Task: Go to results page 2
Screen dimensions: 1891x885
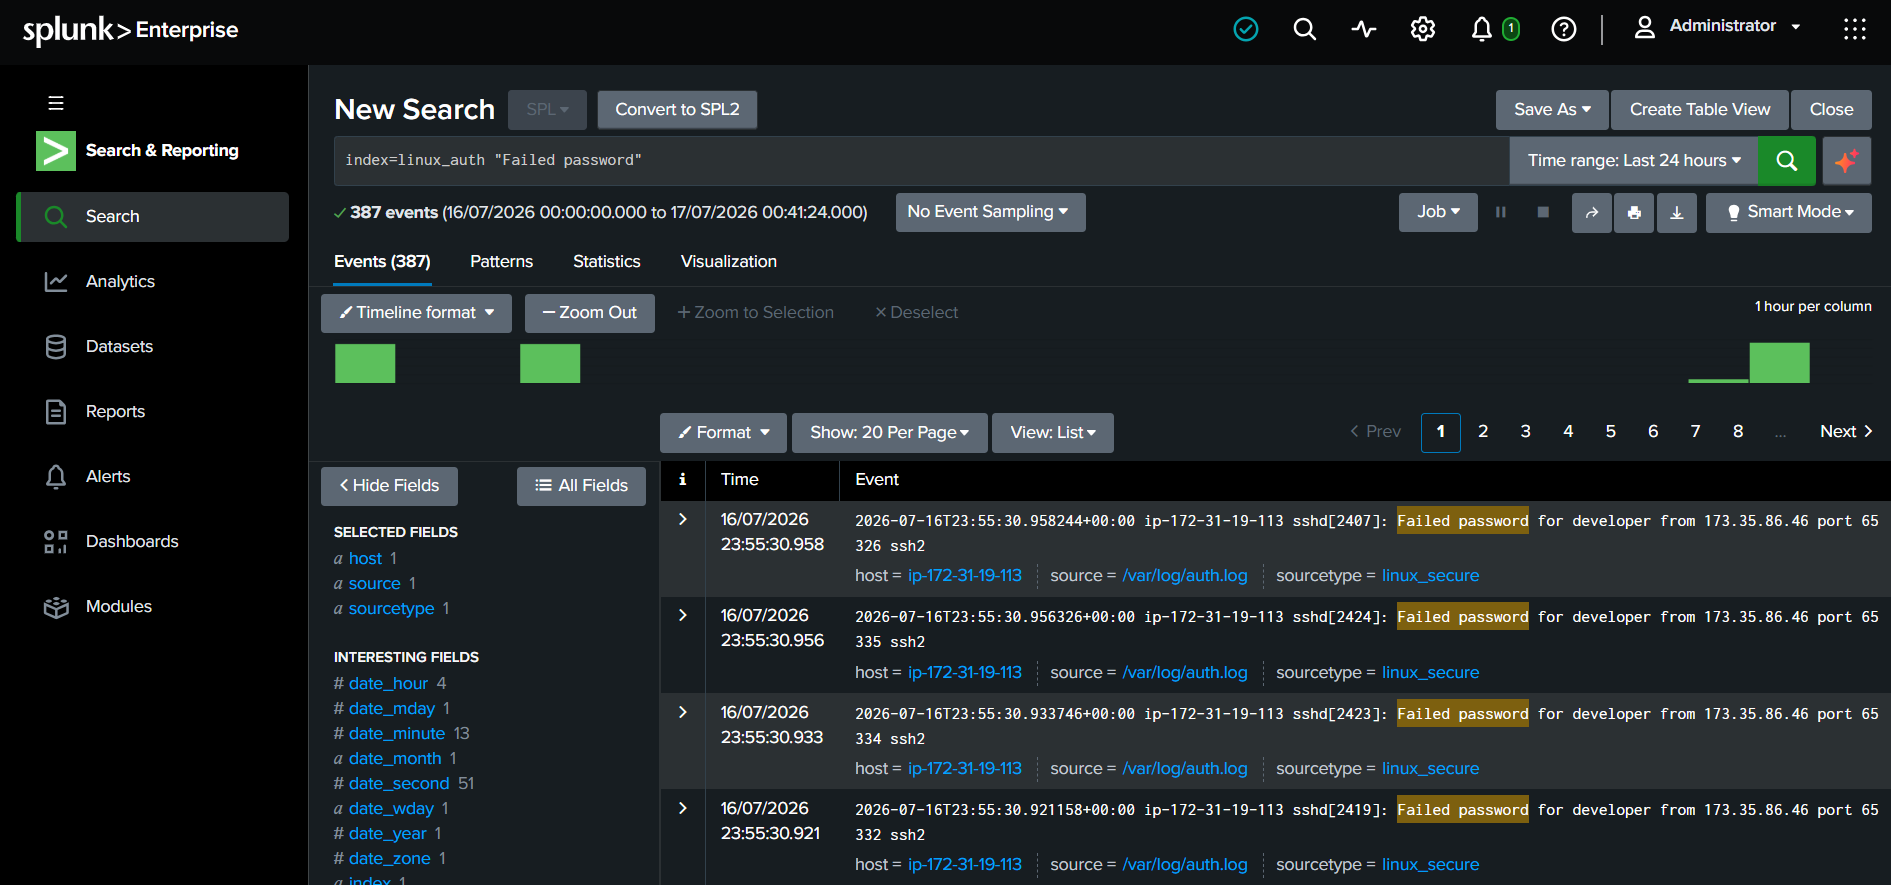Action: click(x=1483, y=432)
